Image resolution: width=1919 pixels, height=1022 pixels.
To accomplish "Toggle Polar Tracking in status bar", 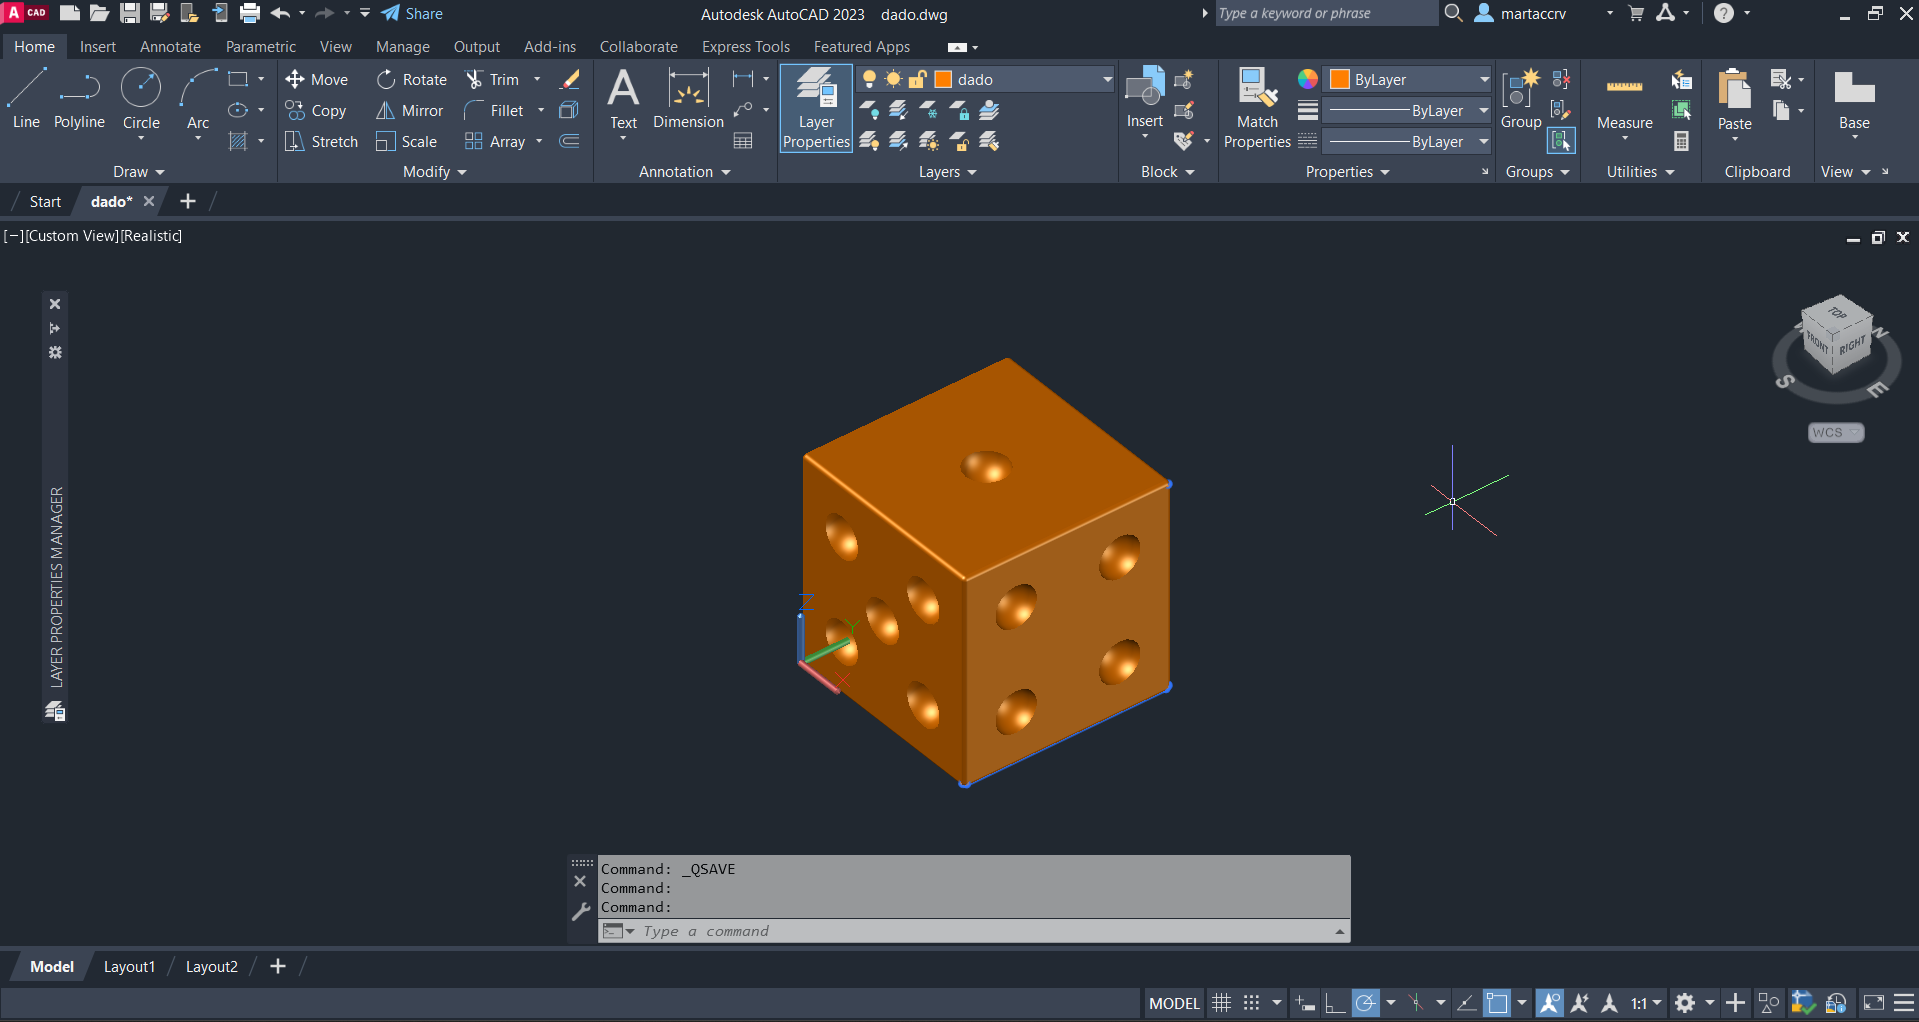I will pos(1365,1003).
